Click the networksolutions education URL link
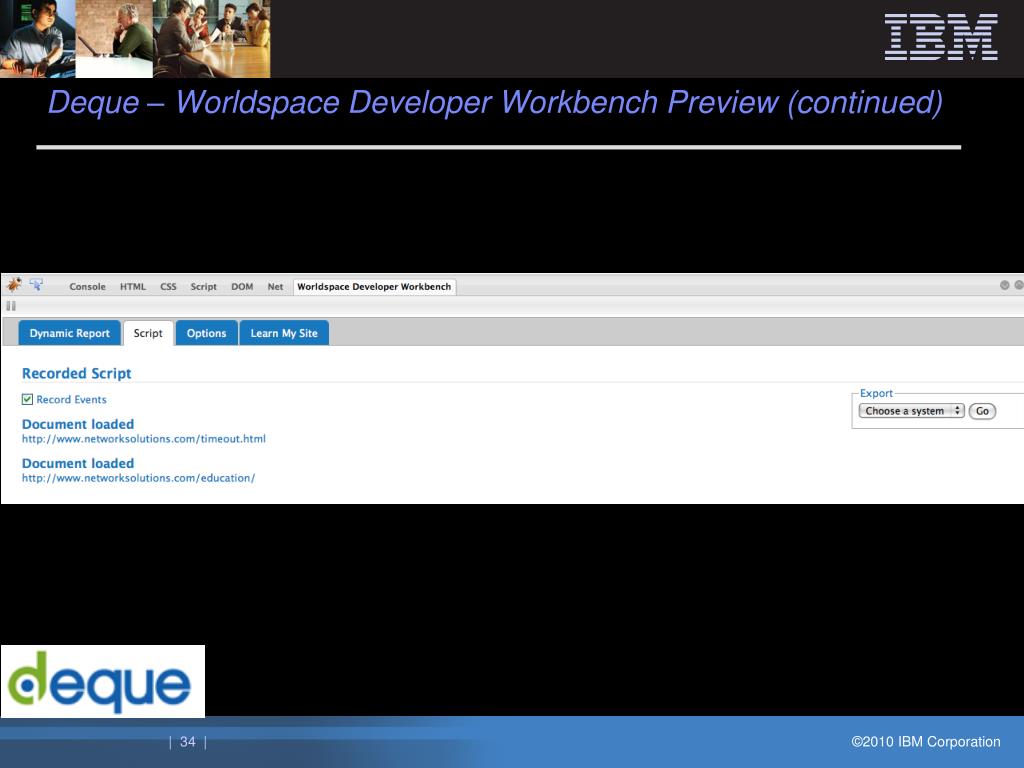This screenshot has width=1024, height=768. pyautogui.click(x=138, y=478)
